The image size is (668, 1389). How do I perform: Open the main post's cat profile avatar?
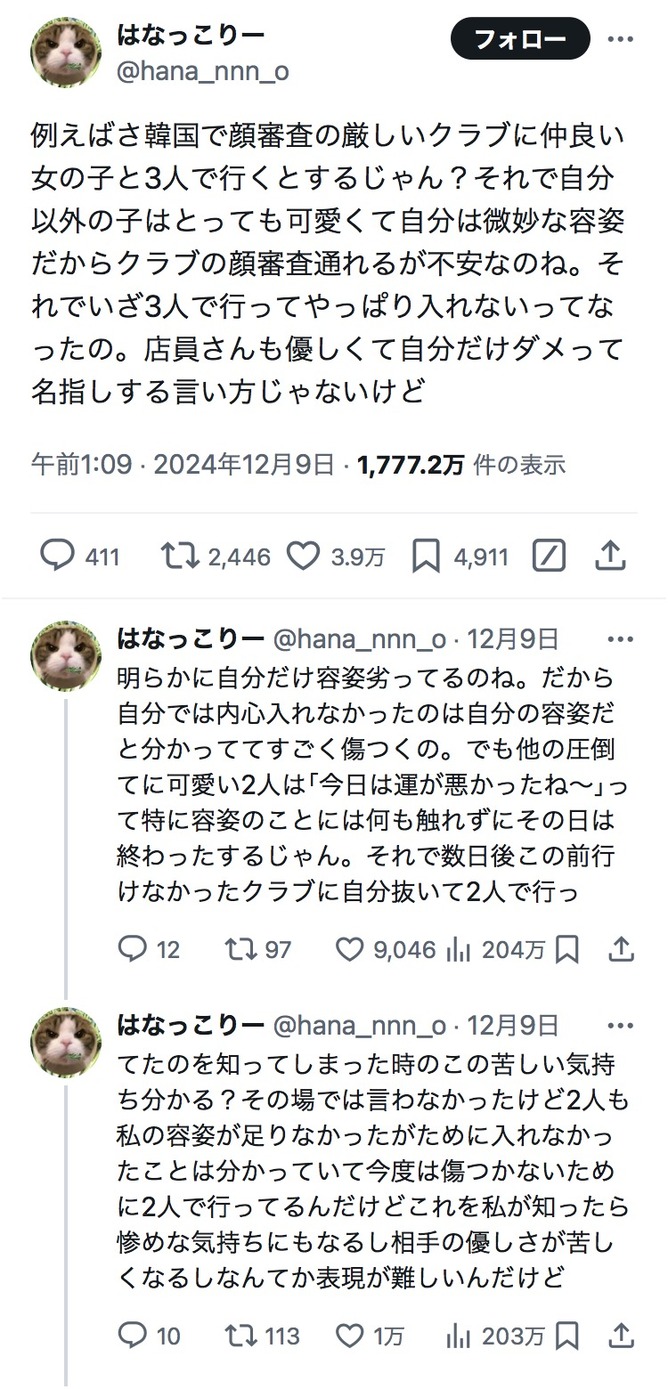(67, 51)
